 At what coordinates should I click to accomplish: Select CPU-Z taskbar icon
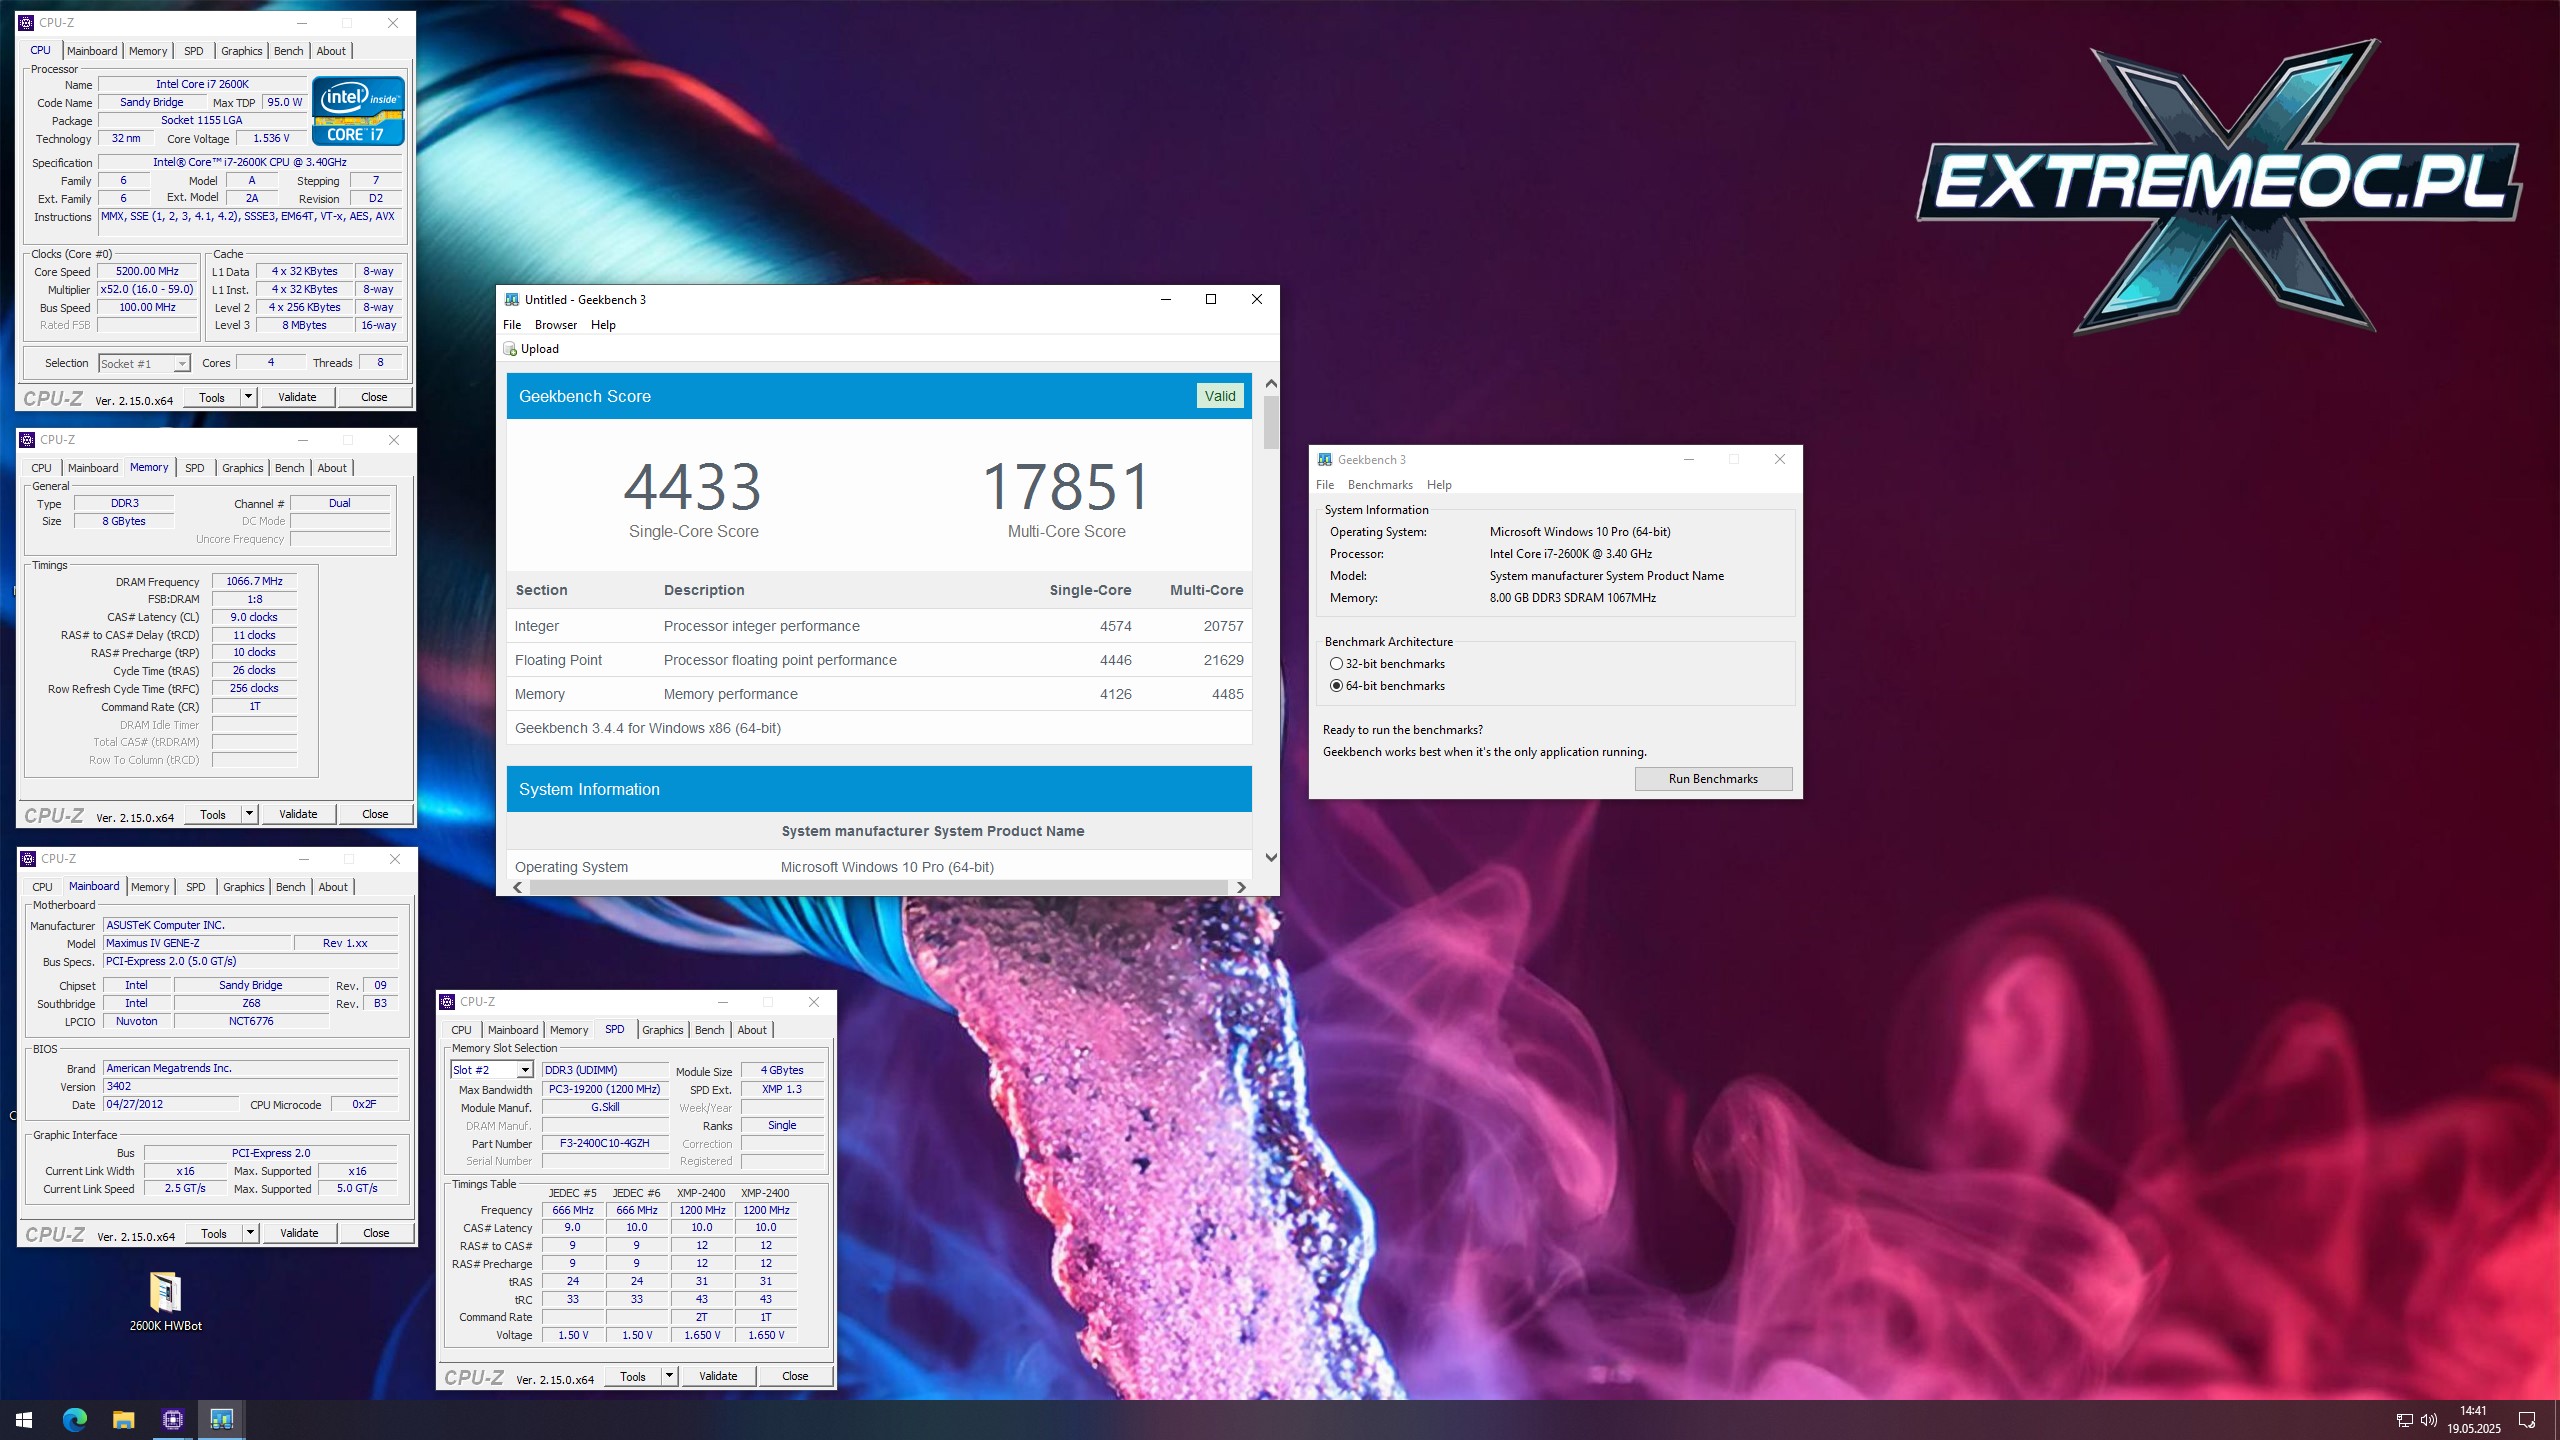[172, 1419]
